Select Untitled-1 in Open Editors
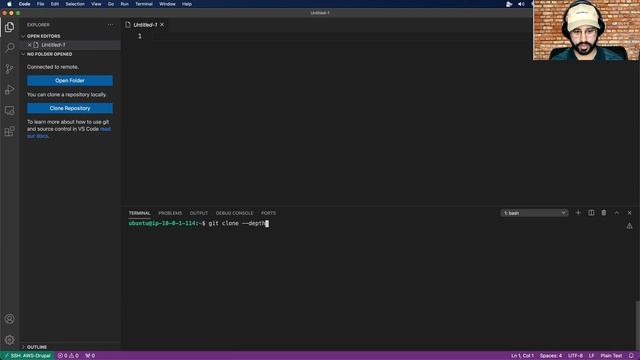Image resolution: width=640 pixels, height=360 pixels. point(53,45)
